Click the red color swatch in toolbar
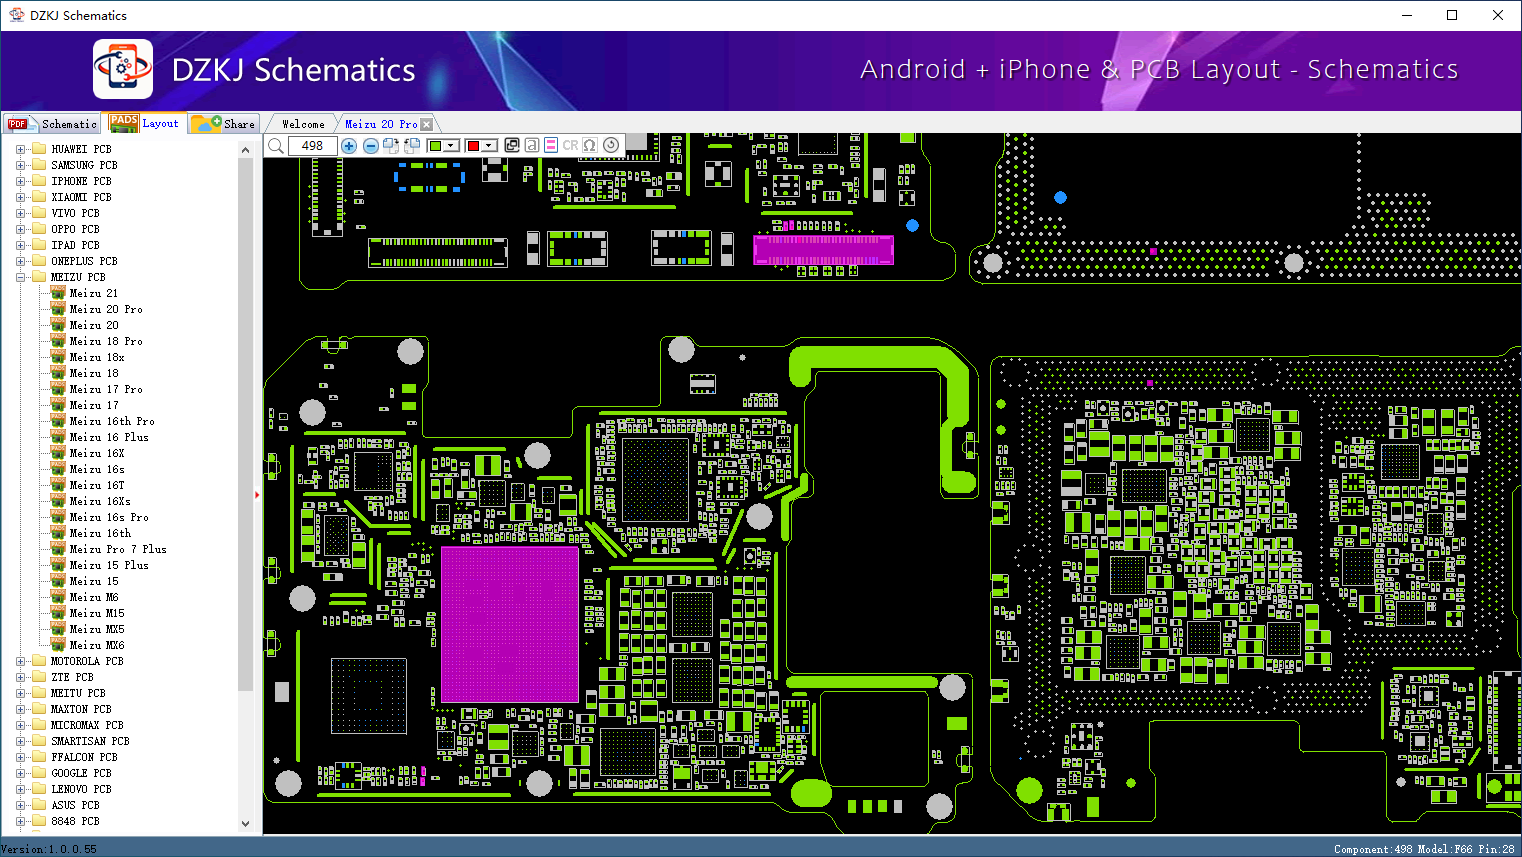The height and width of the screenshot is (857, 1522). coord(473,146)
